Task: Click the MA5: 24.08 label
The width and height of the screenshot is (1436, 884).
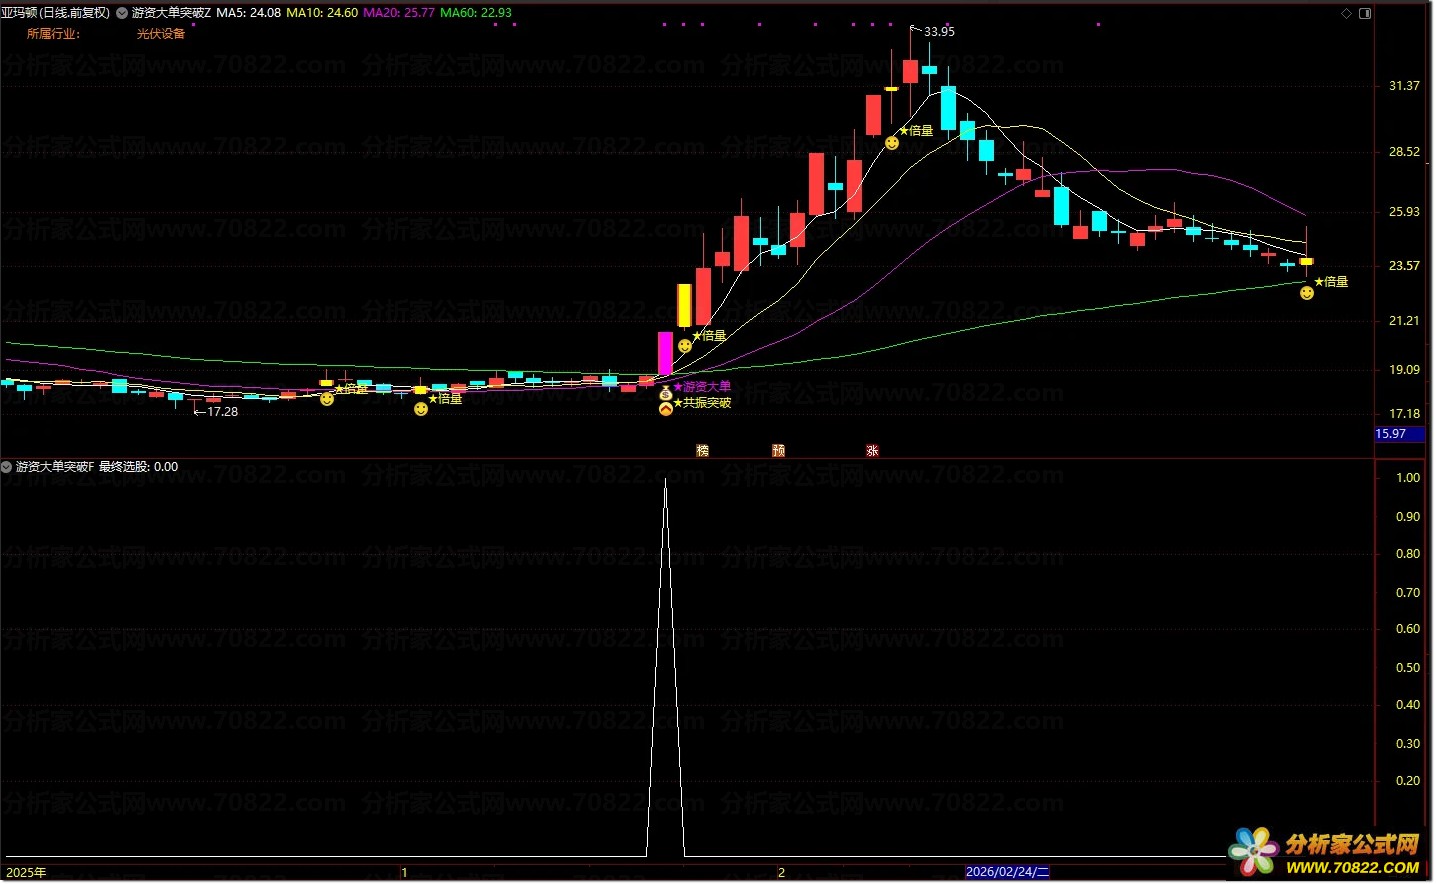Action: (x=249, y=14)
